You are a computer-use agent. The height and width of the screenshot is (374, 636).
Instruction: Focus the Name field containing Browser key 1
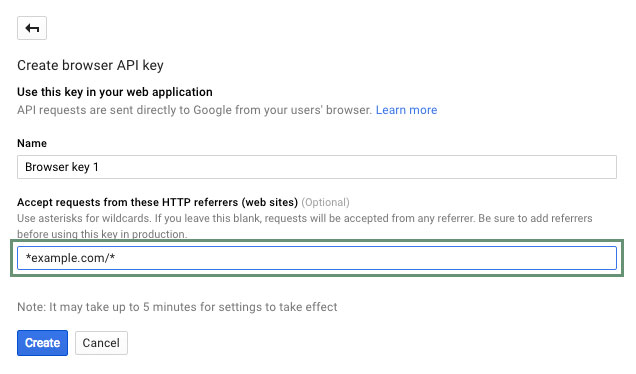tap(317, 167)
